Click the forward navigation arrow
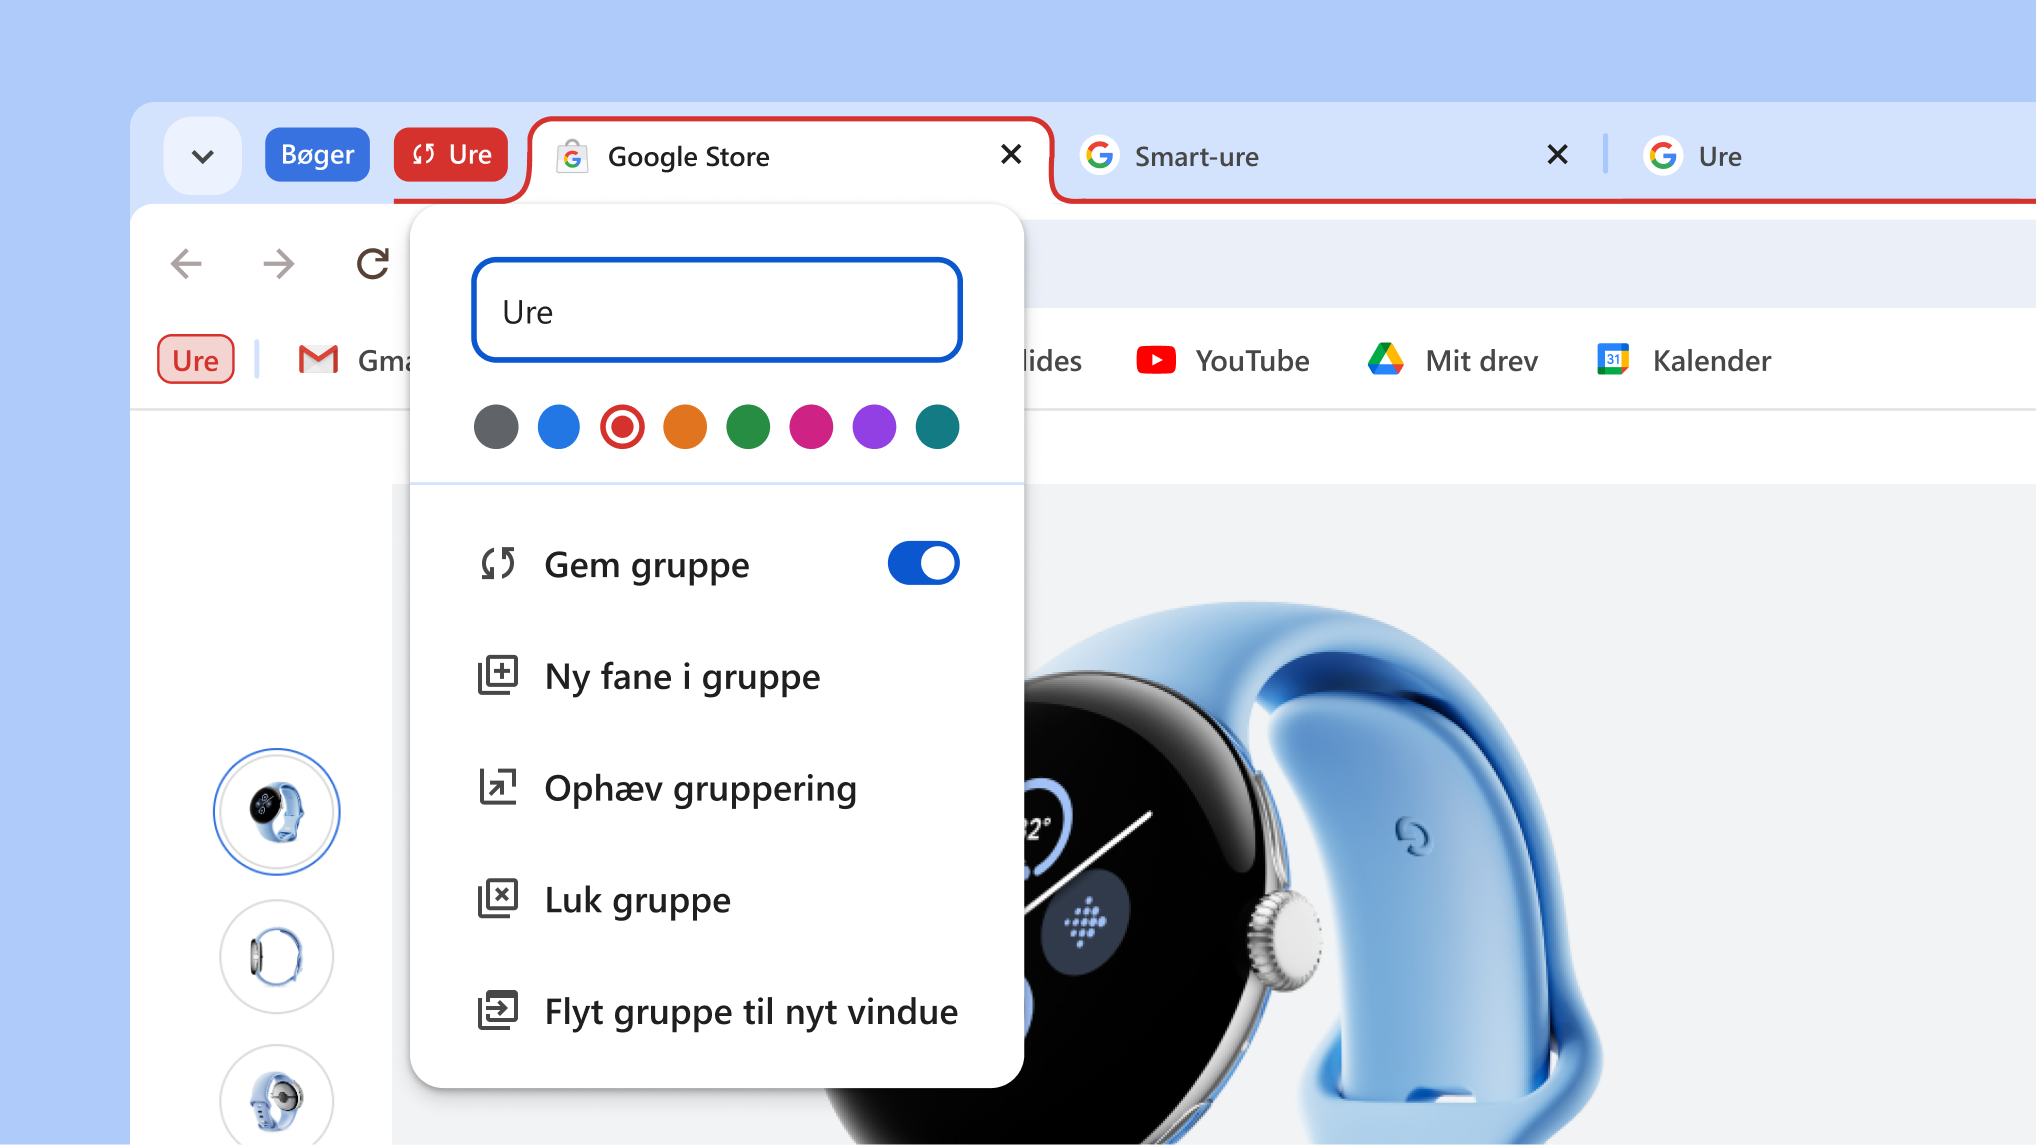 point(279,263)
